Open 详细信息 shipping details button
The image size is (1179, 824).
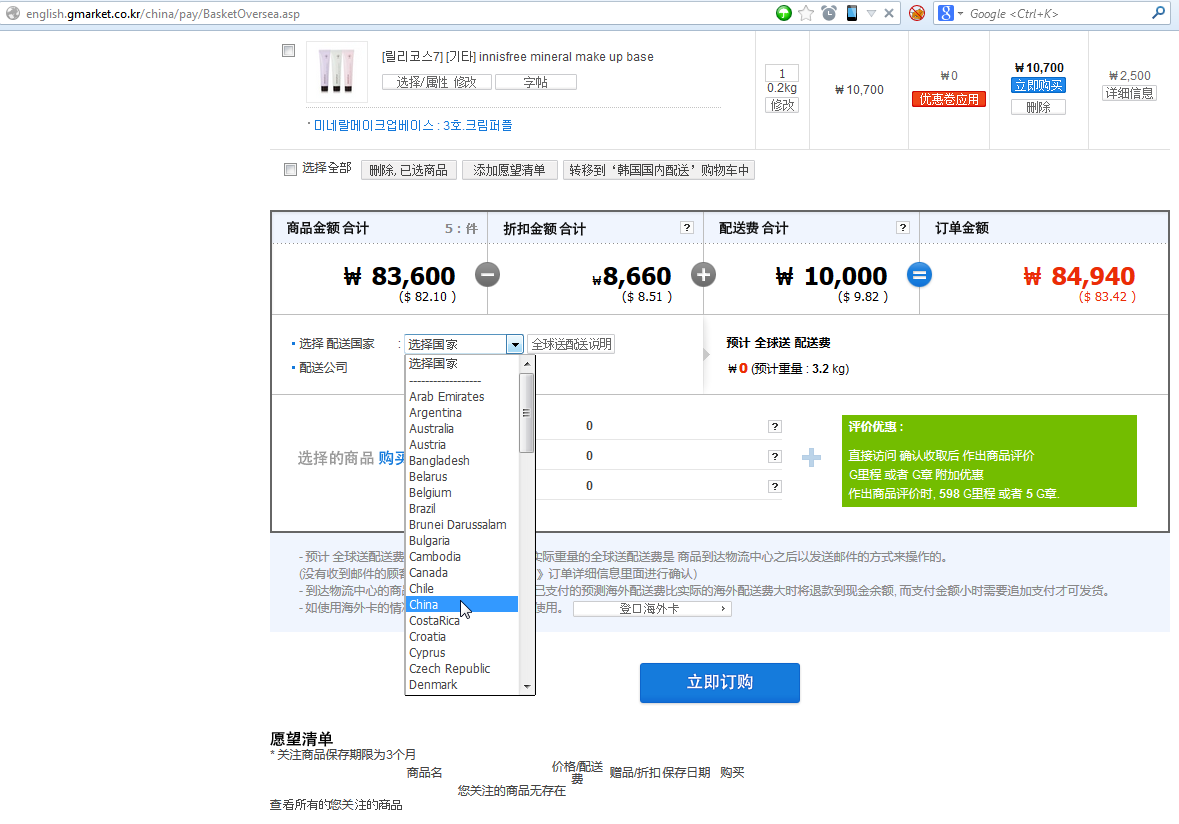click(1129, 93)
